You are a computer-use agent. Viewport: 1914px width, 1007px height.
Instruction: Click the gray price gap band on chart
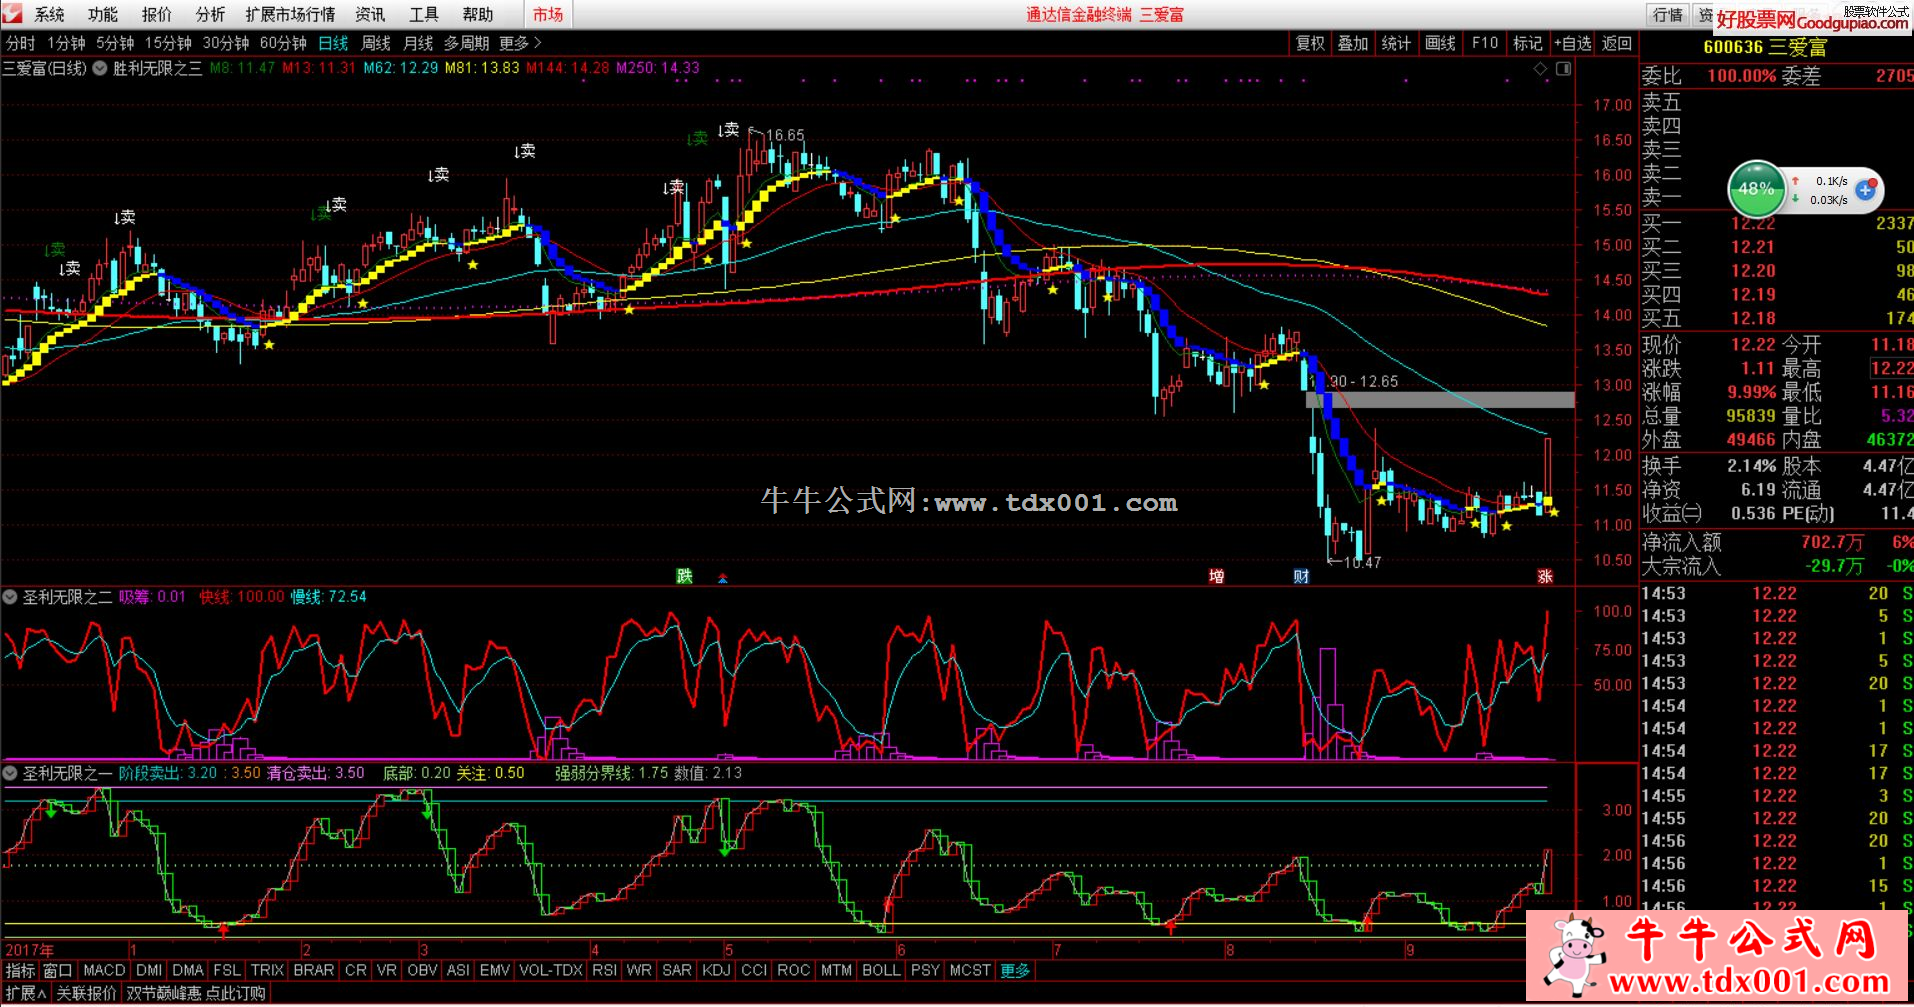pos(1440,400)
